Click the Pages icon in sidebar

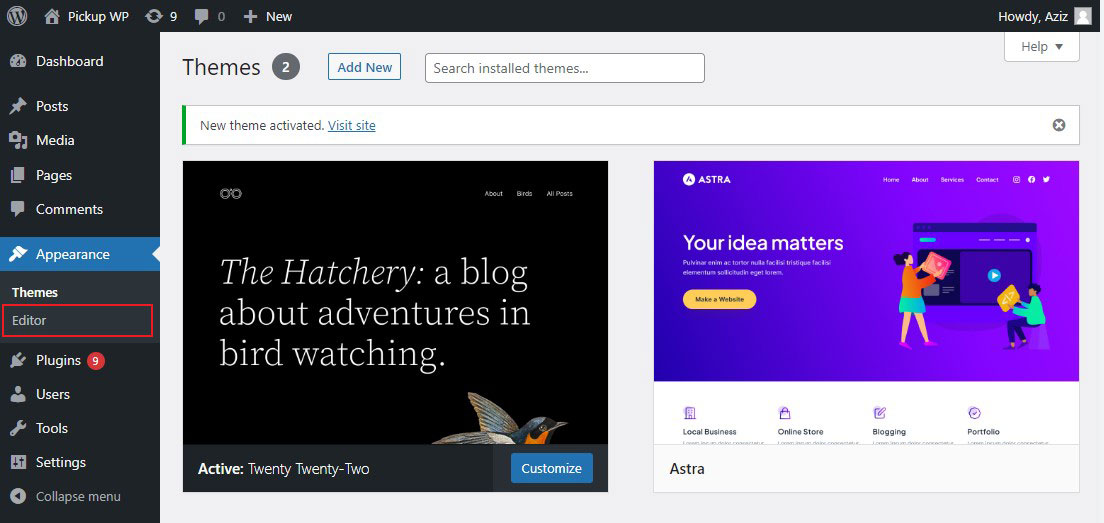pos(18,175)
